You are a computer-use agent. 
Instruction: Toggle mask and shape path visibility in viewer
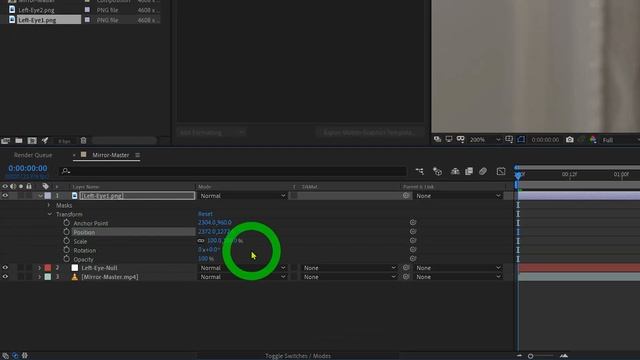tap(521, 140)
